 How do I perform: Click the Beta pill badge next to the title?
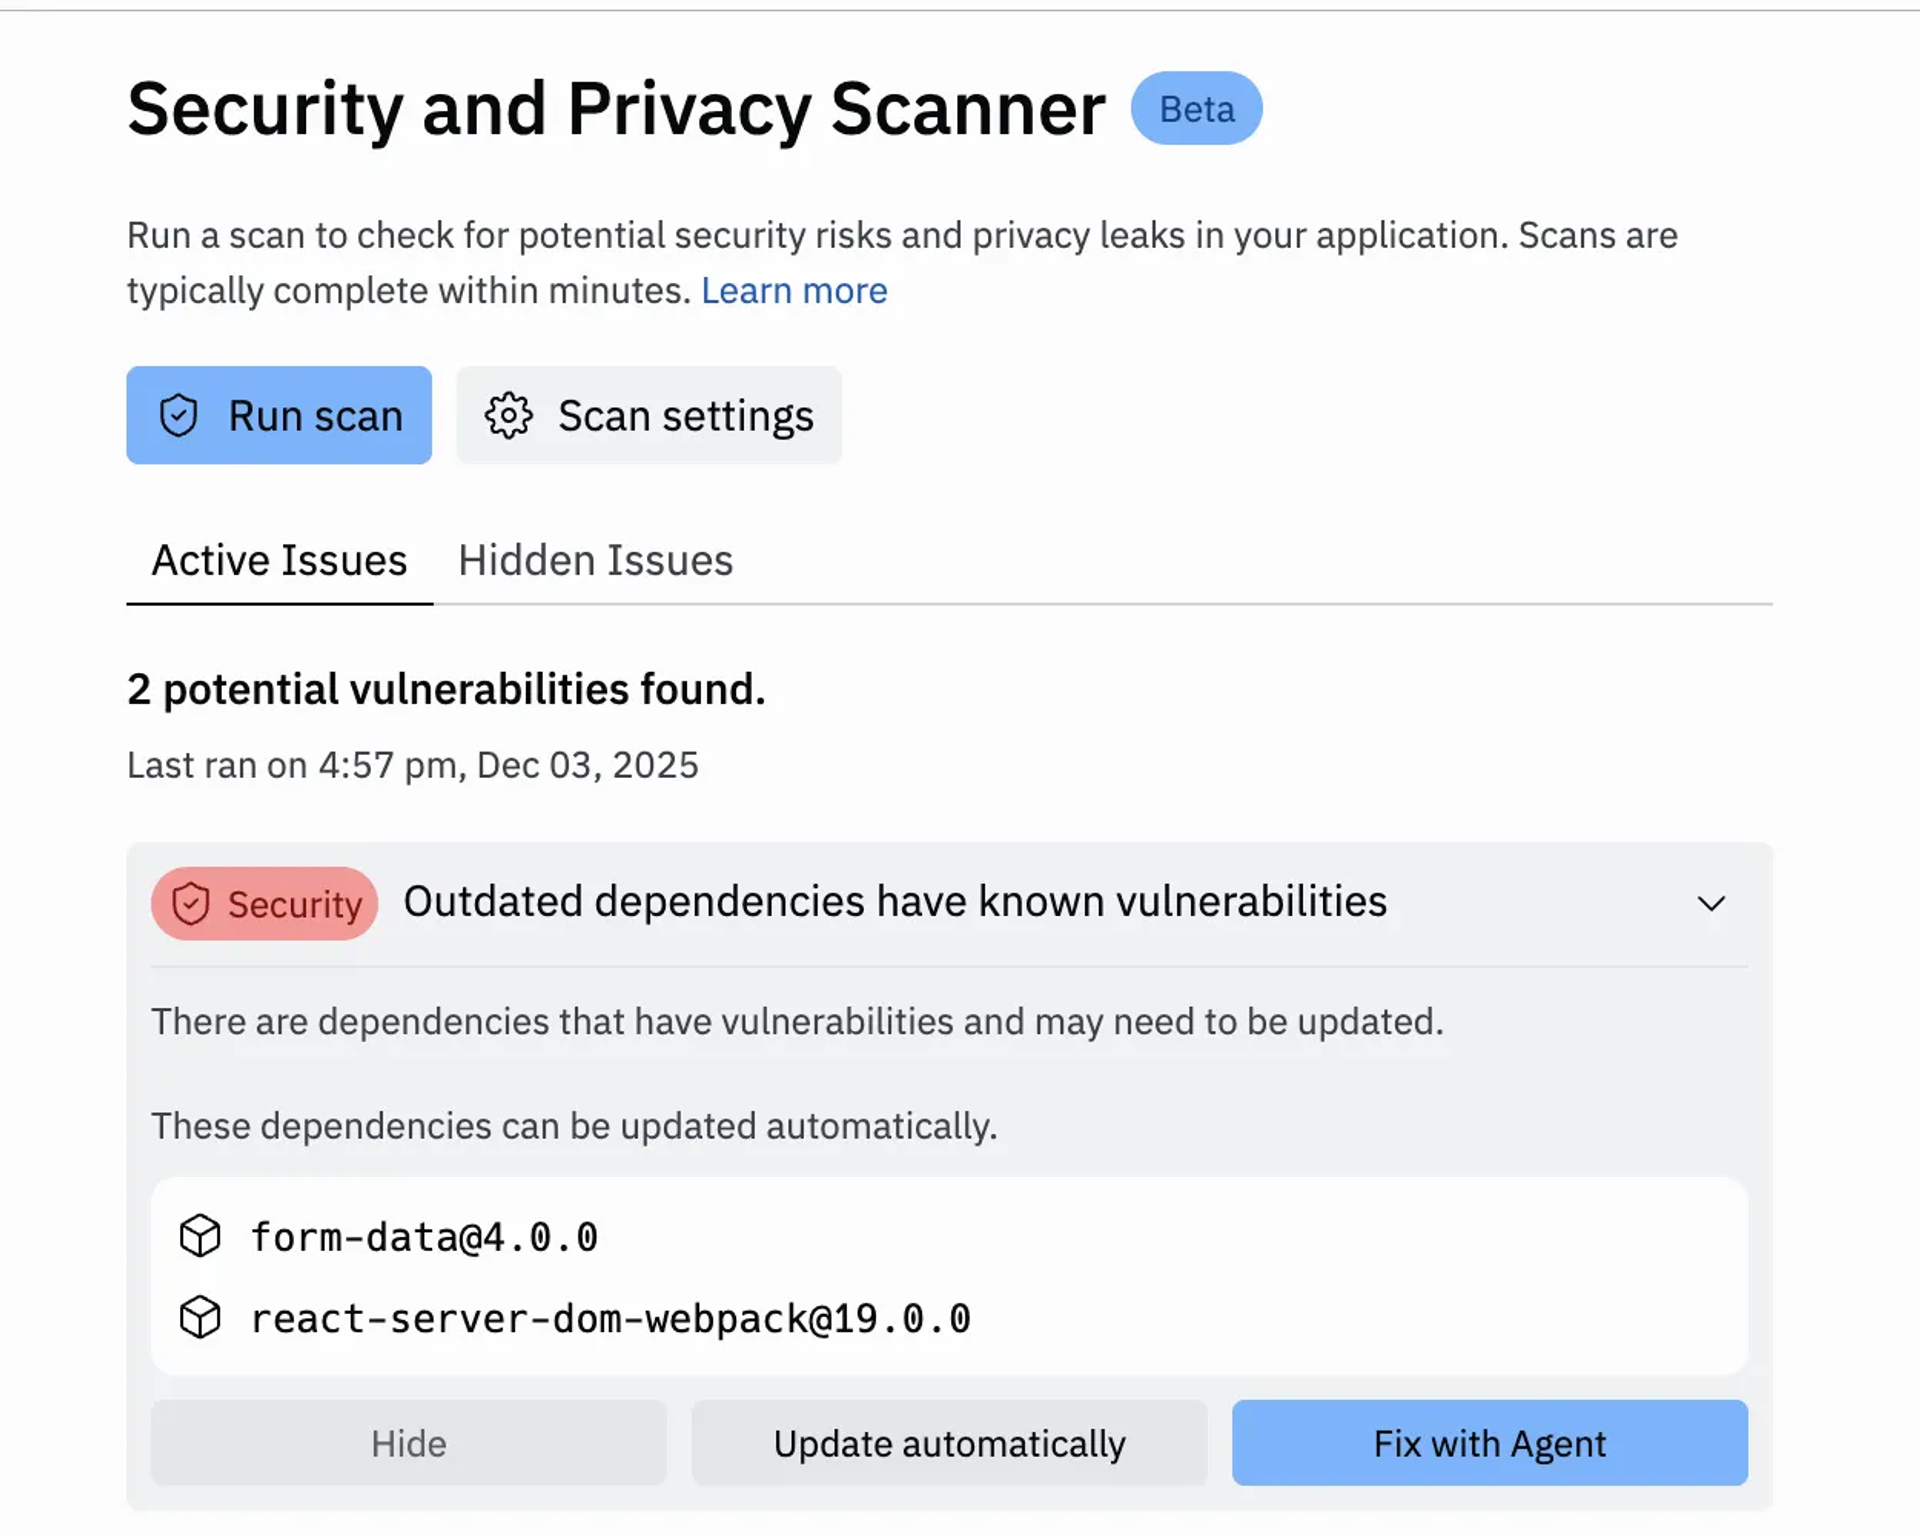coord(1196,108)
